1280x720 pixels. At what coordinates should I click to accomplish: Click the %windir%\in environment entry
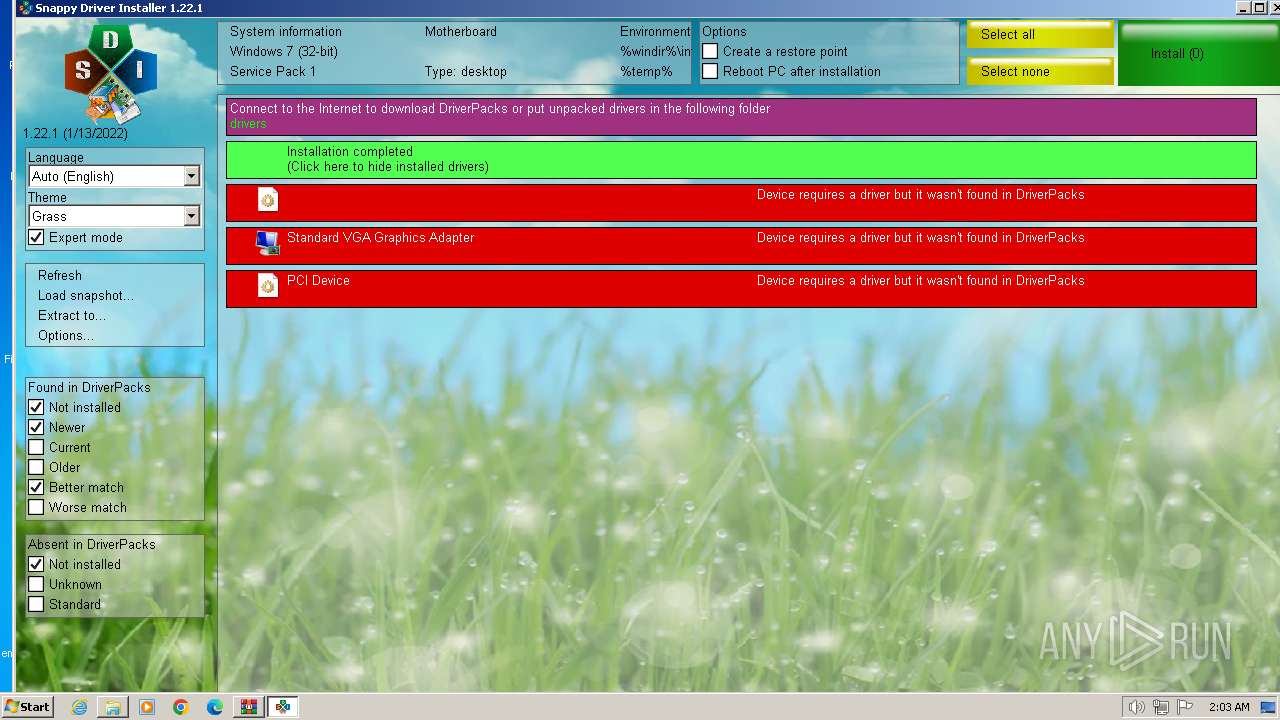[655, 51]
